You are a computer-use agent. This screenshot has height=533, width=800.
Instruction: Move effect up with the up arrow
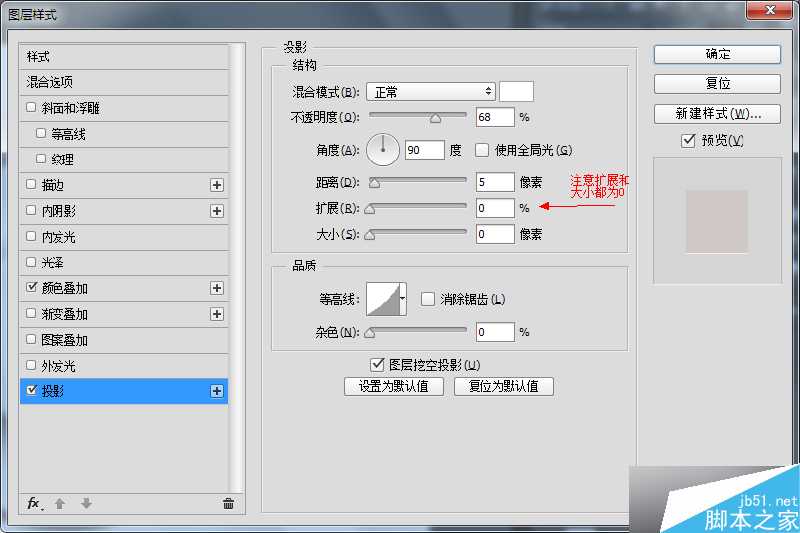[x=60, y=503]
